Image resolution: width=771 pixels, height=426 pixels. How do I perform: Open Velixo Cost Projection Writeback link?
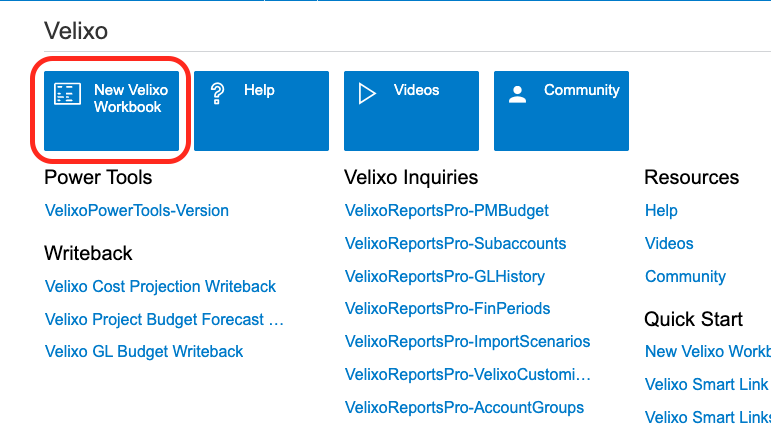point(160,286)
